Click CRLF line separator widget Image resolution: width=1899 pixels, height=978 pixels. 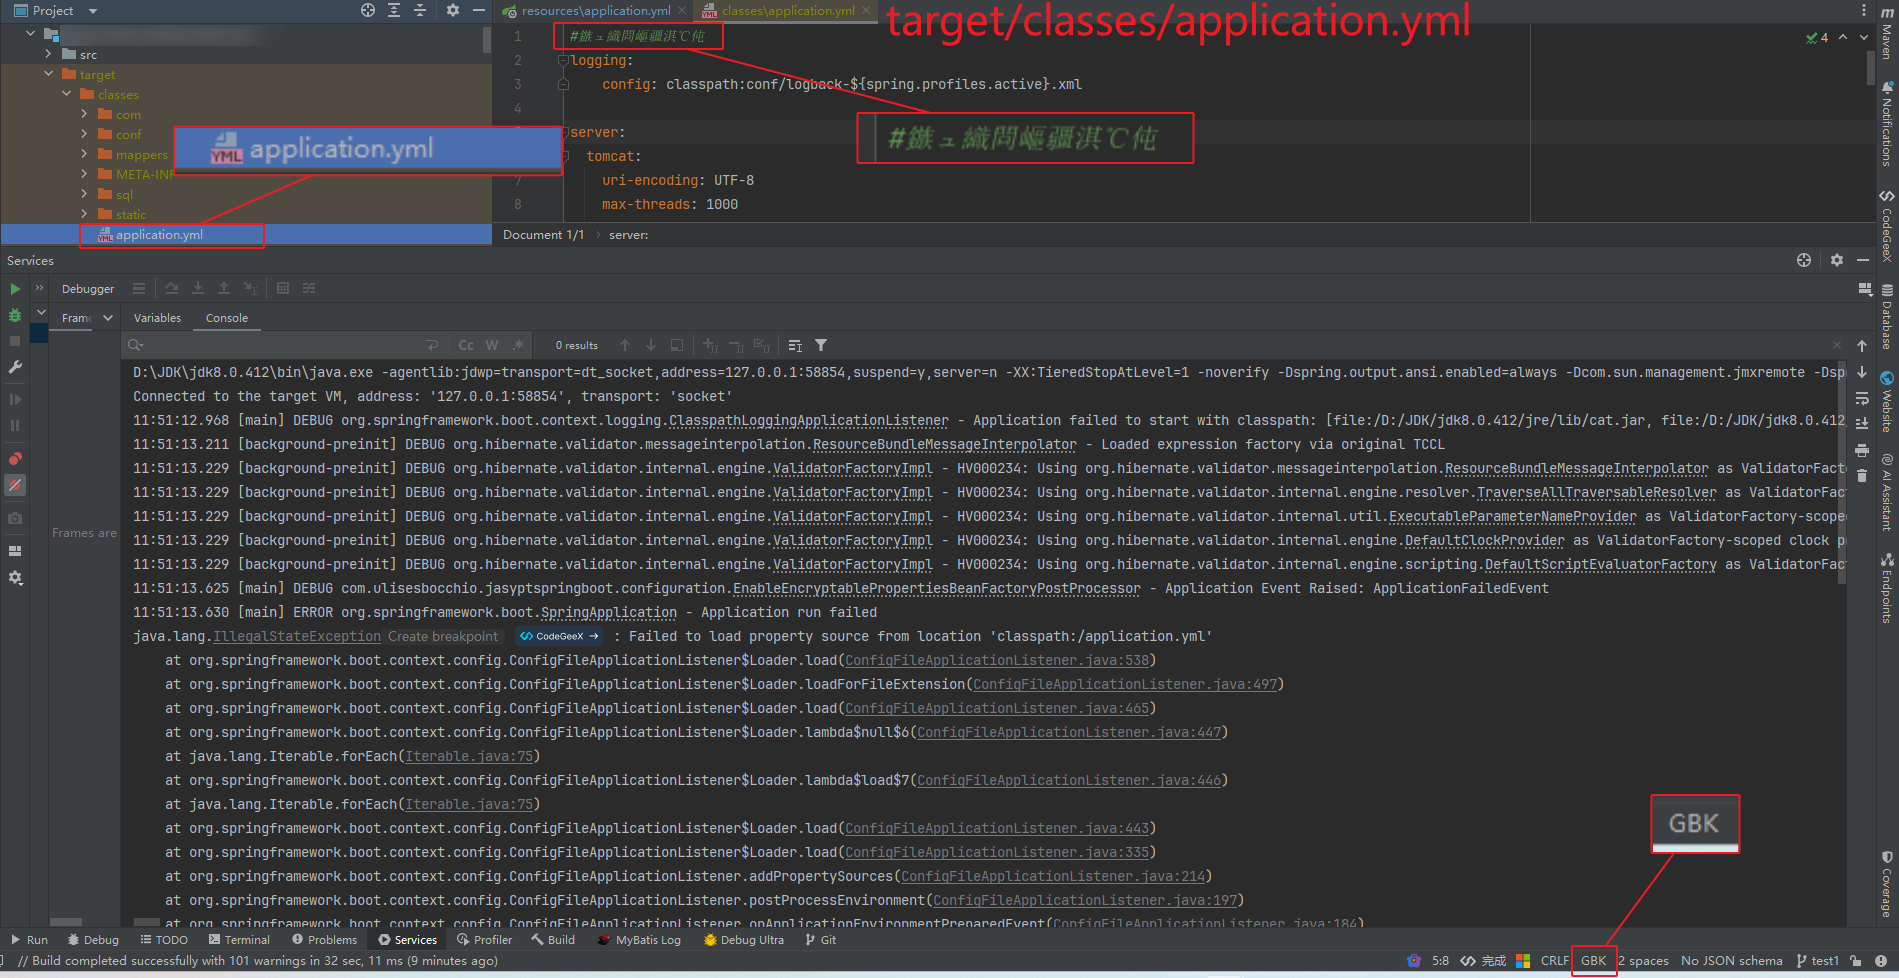(x=1555, y=961)
